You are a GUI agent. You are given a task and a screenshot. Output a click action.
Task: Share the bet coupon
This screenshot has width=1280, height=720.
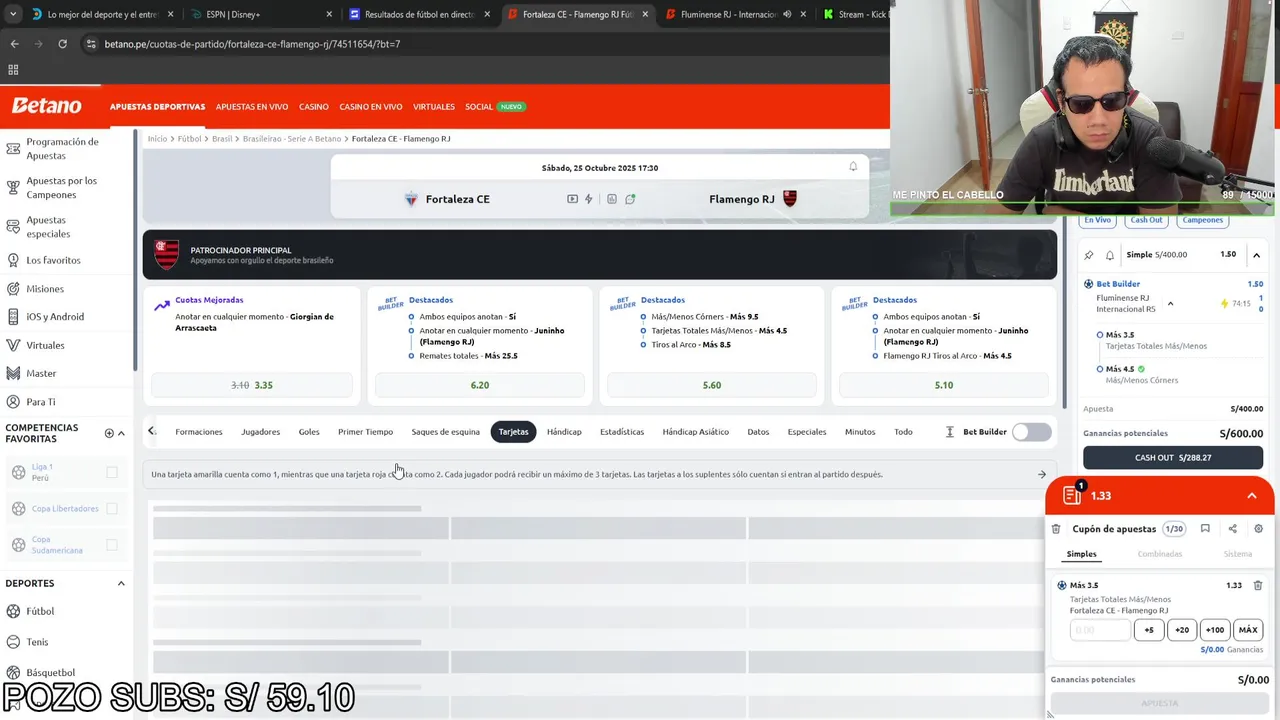[x=1232, y=529]
